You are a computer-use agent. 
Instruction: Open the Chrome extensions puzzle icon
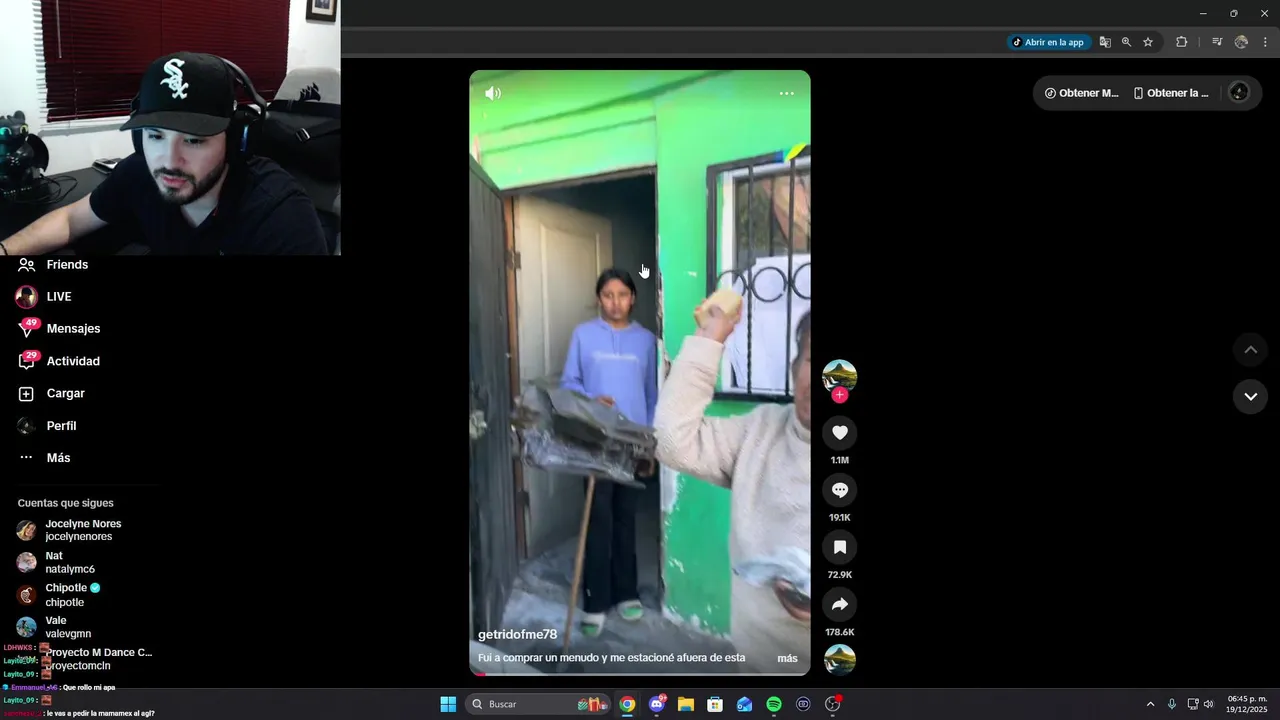pyautogui.click(x=1181, y=42)
